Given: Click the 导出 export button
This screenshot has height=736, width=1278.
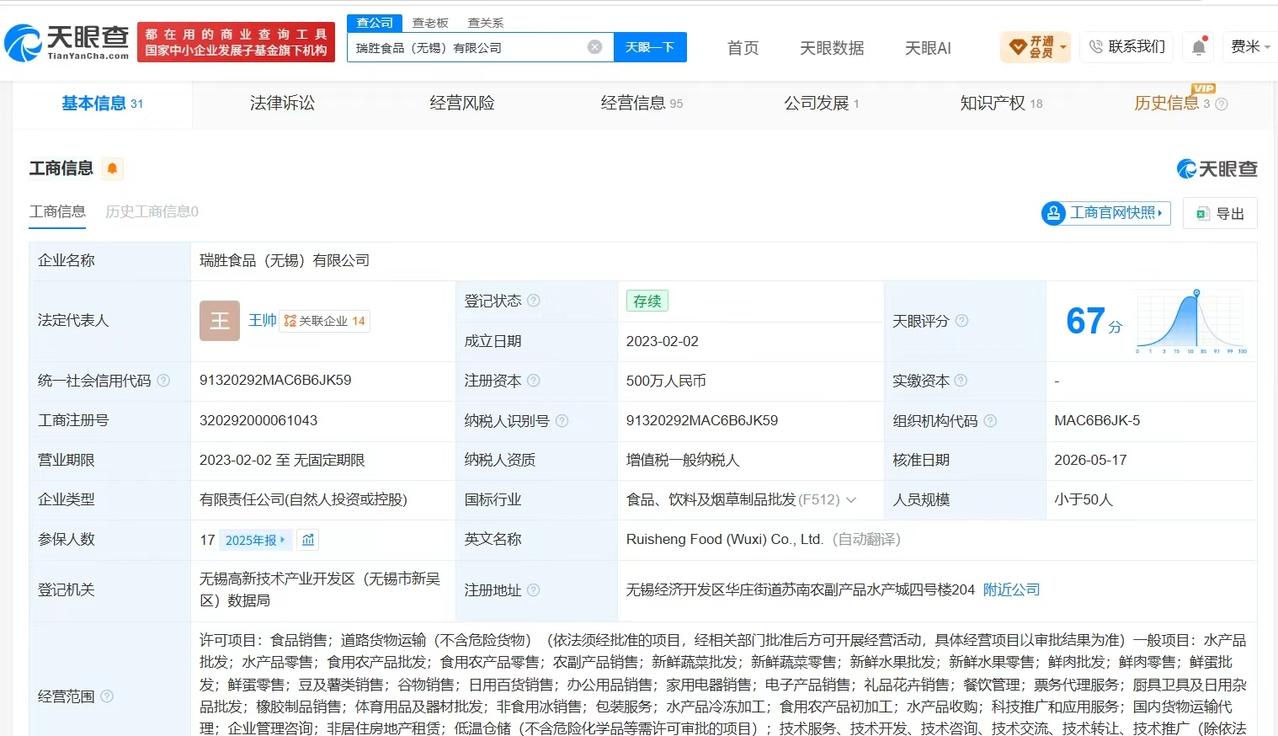Looking at the screenshot, I should tap(1220, 213).
